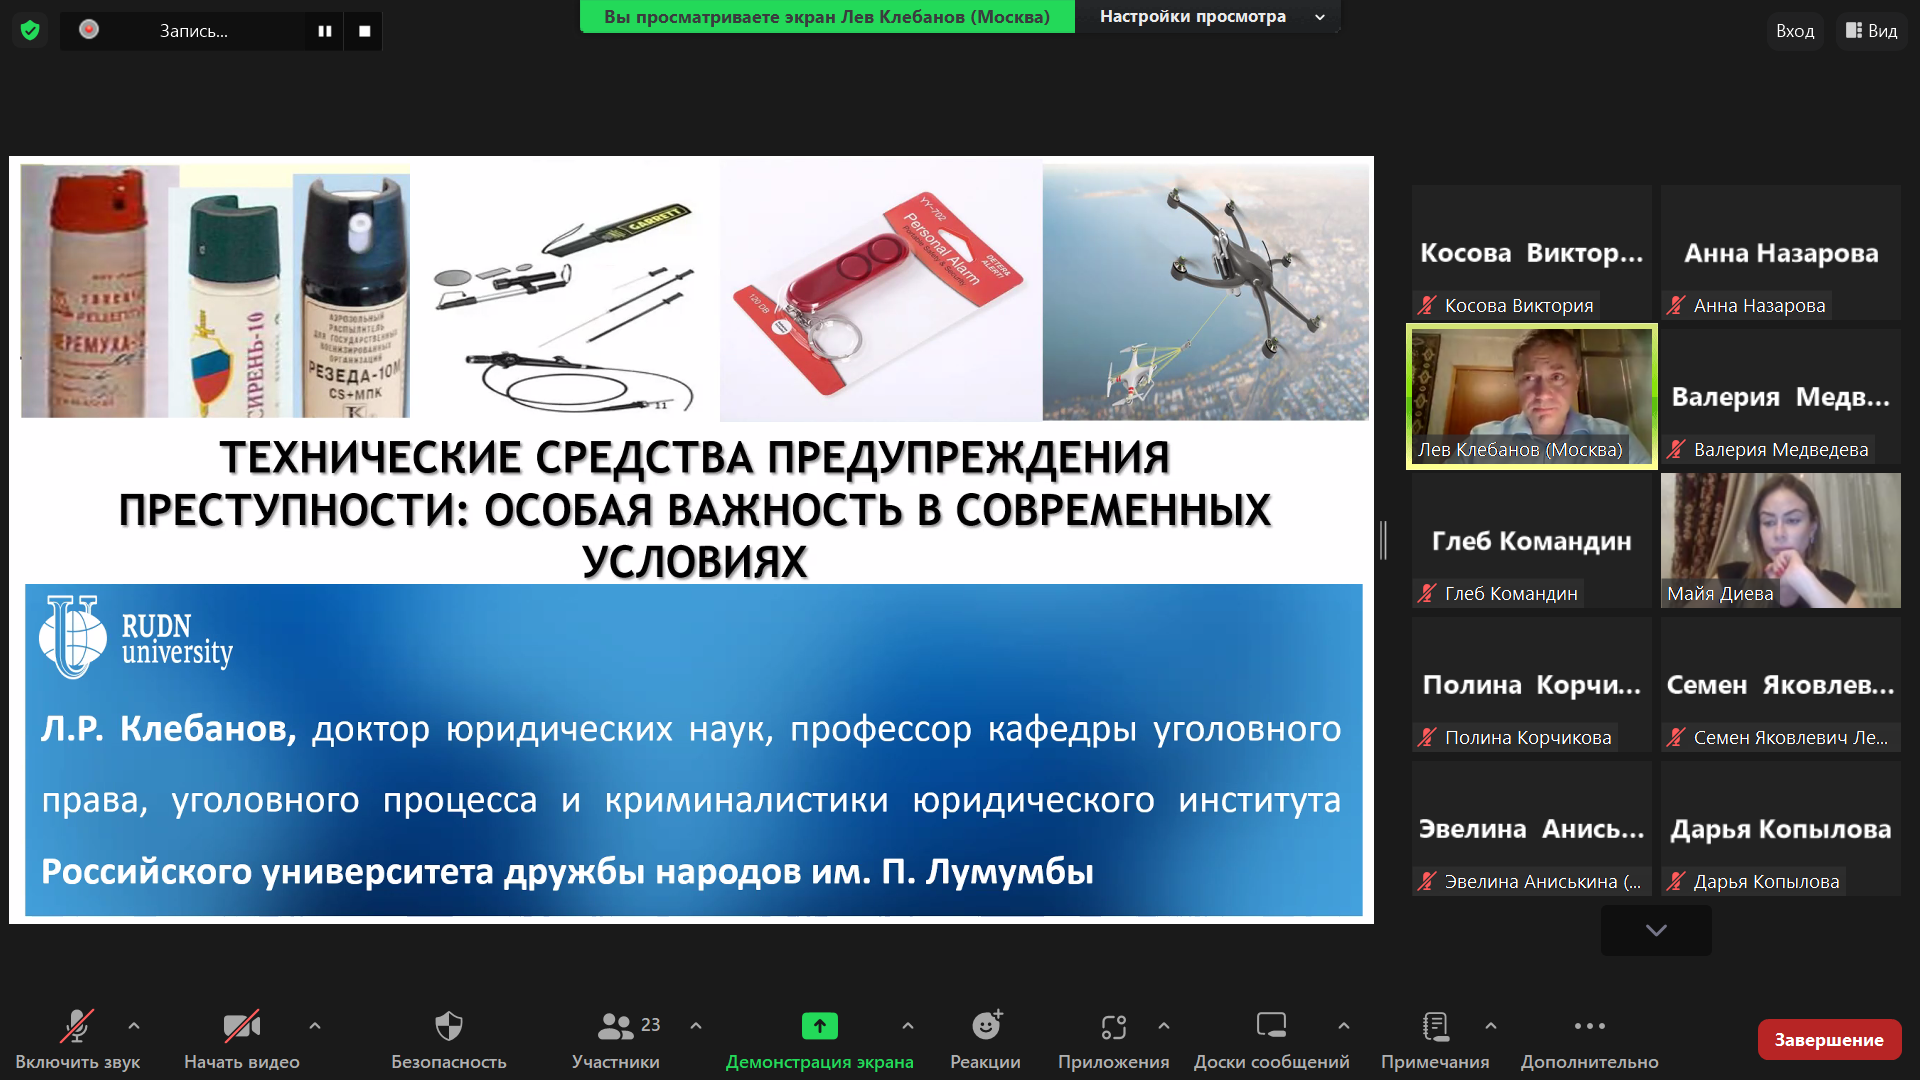Click the muted mic icon beside Дарья Копылова
The height and width of the screenshot is (1080, 1920).
click(x=1676, y=882)
